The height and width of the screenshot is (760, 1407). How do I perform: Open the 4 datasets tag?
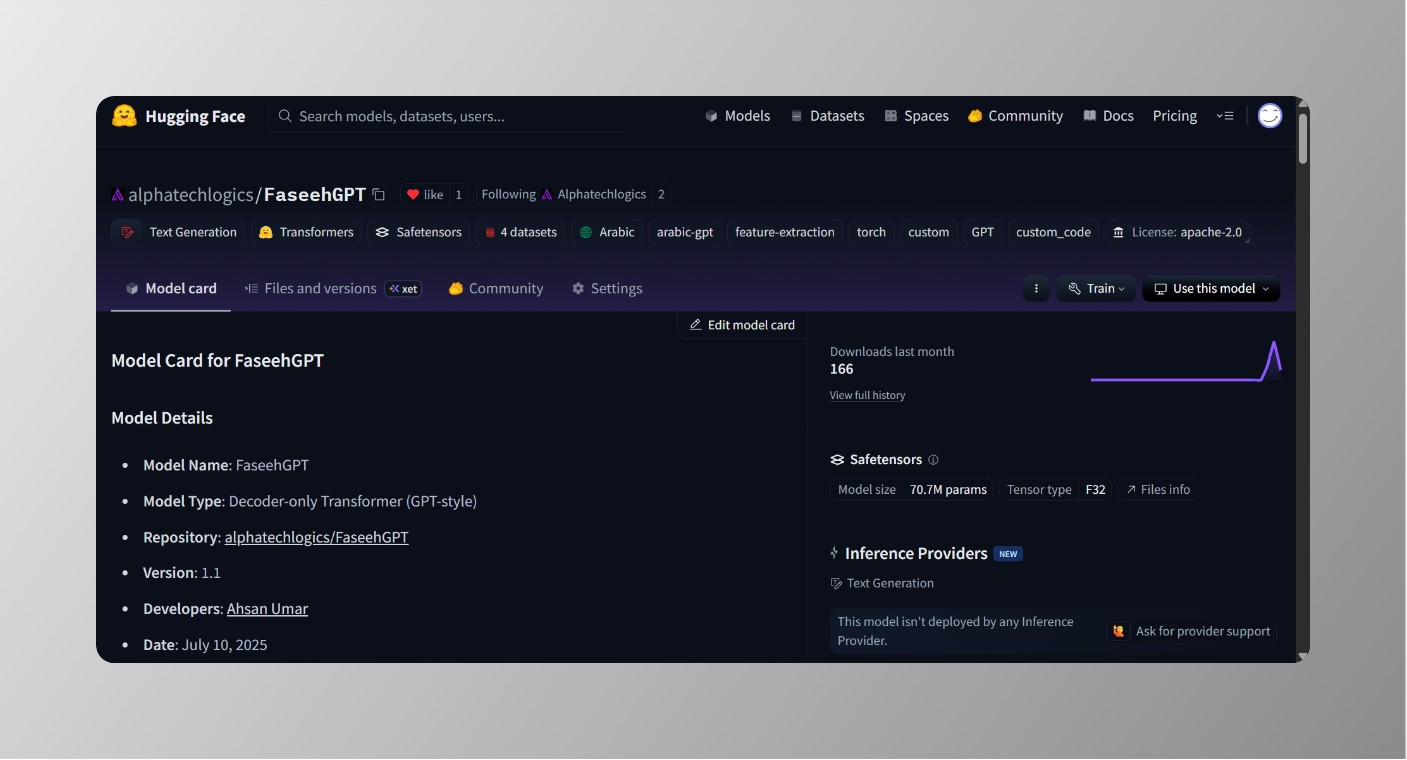[520, 232]
